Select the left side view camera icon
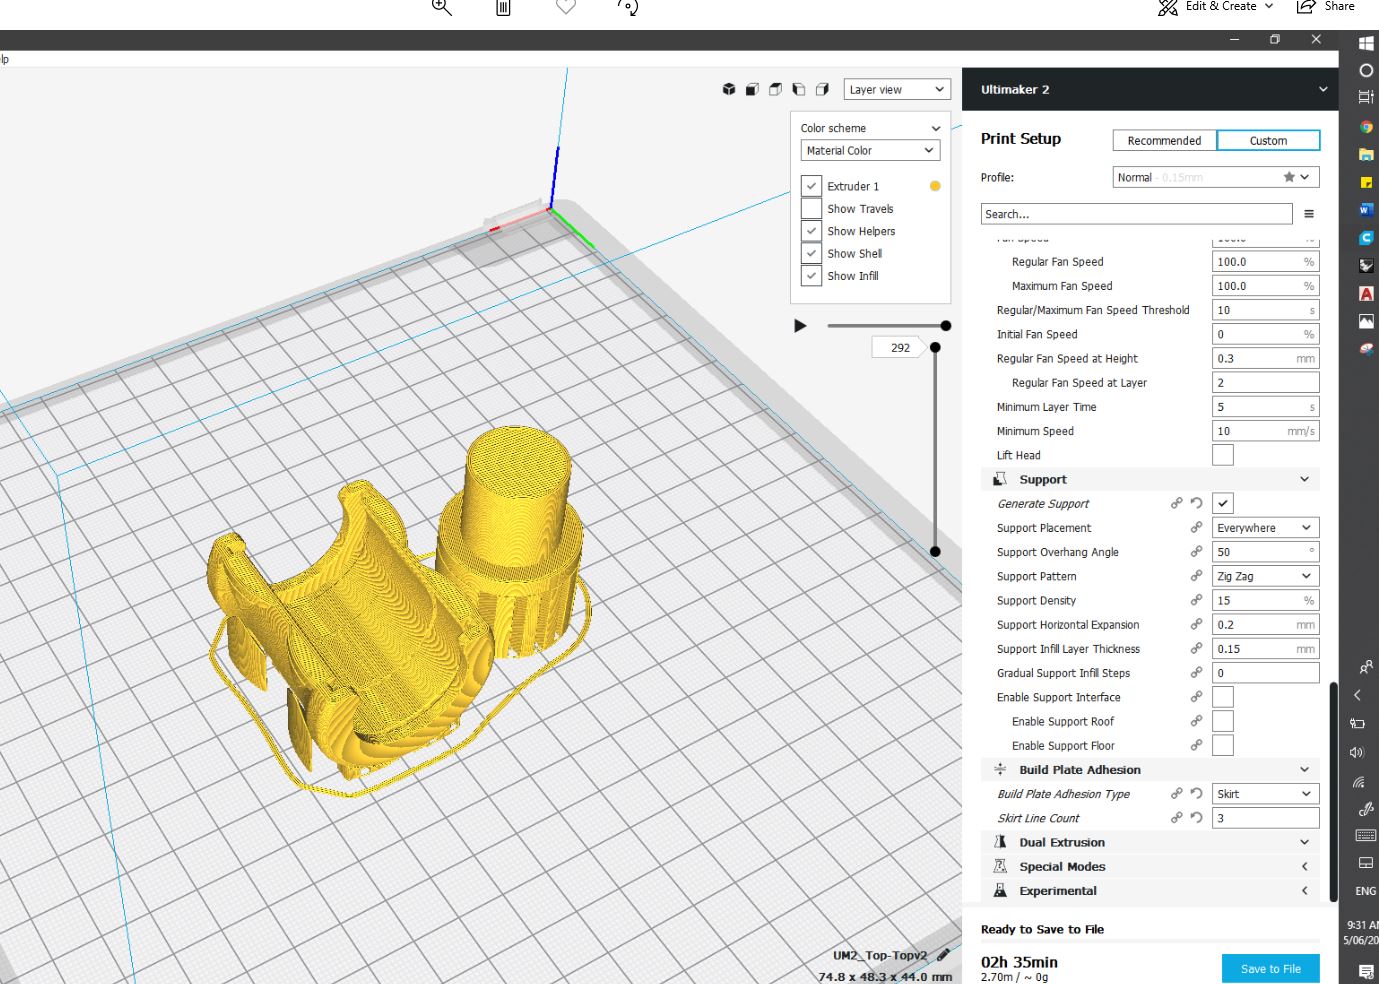Viewport: 1379px width, 984px height. [x=798, y=90]
